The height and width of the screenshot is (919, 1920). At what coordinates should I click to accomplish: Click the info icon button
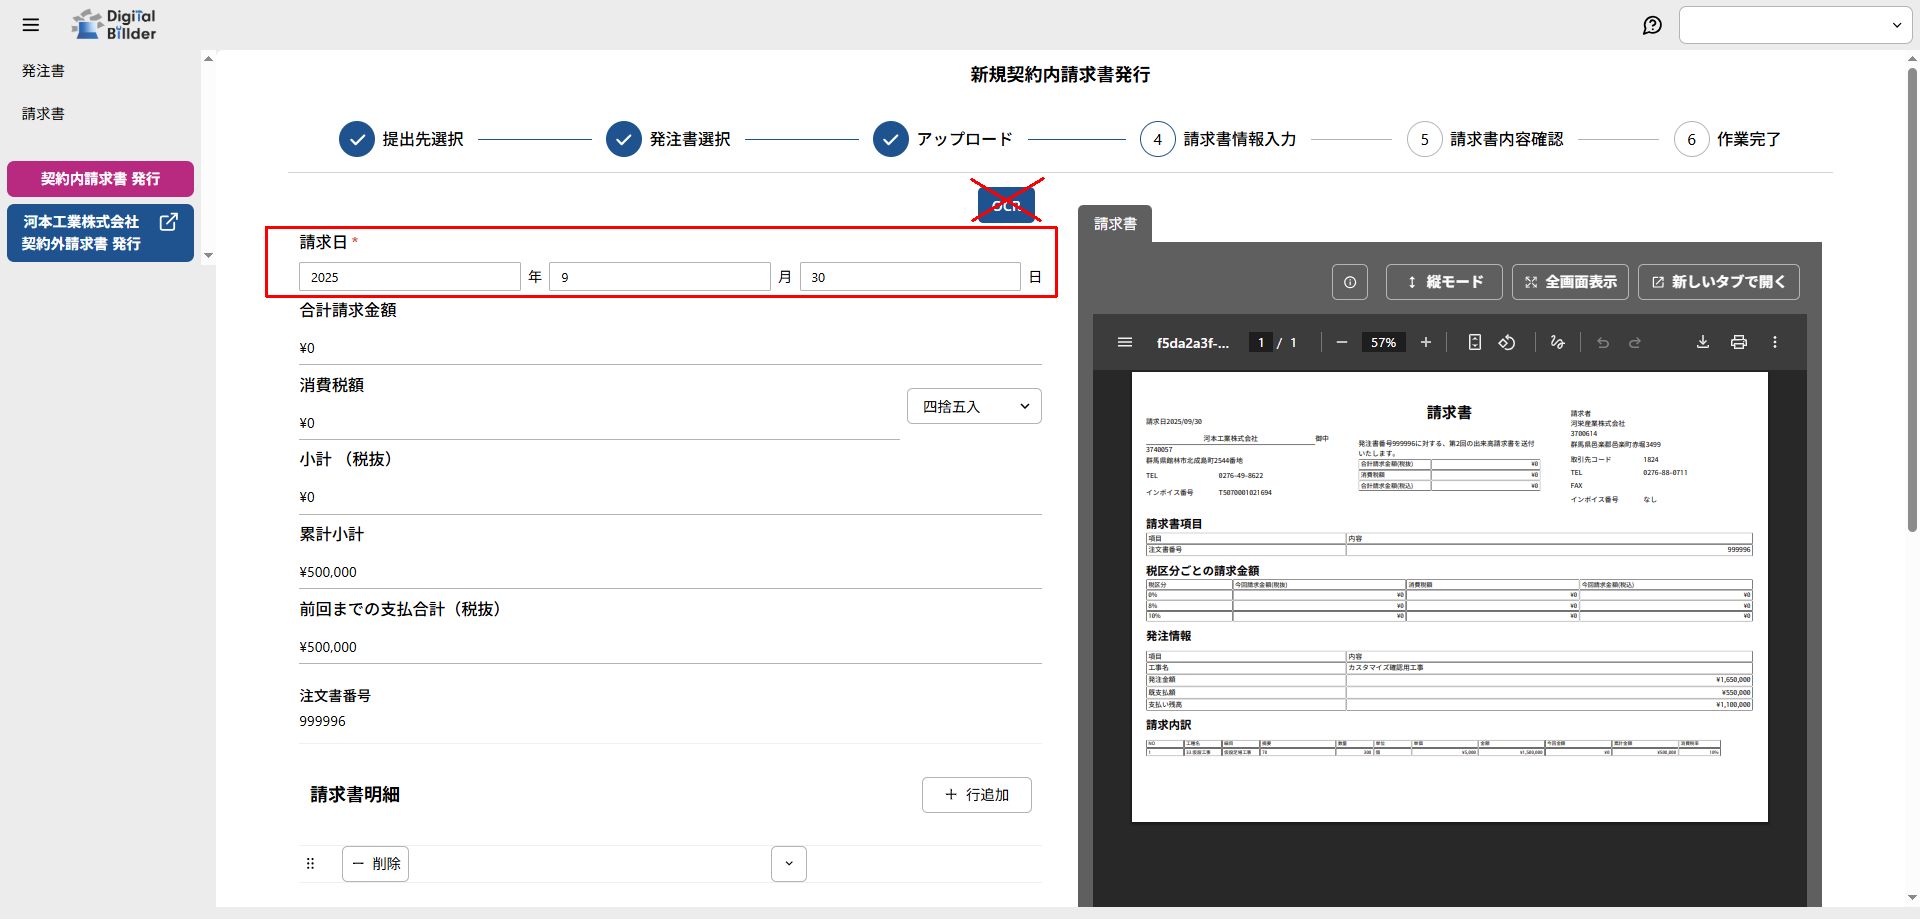point(1350,282)
